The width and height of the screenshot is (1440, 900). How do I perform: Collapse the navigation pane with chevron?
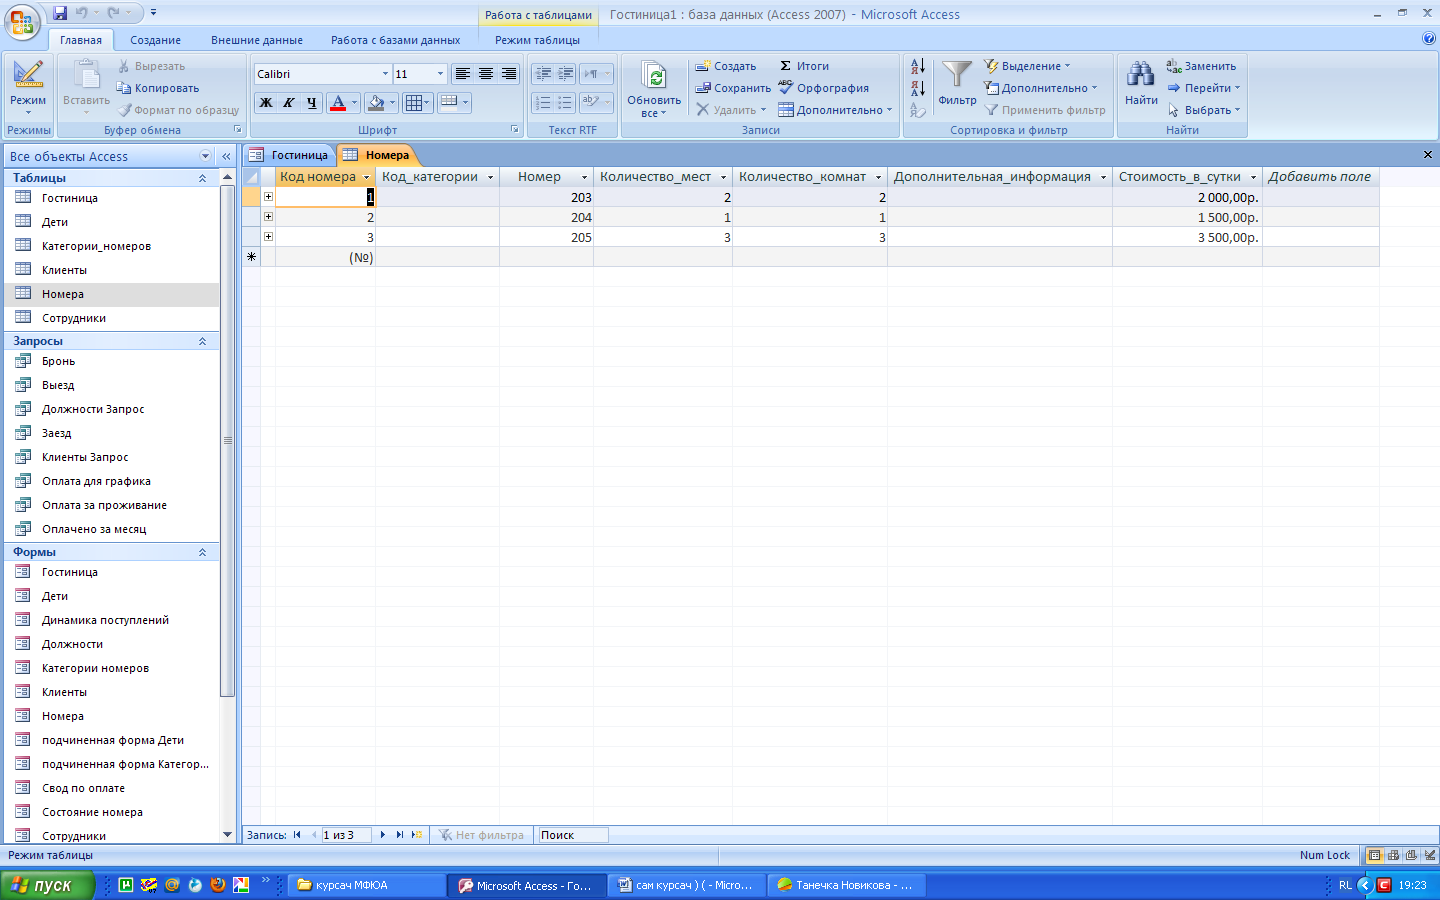click(227, 156)
